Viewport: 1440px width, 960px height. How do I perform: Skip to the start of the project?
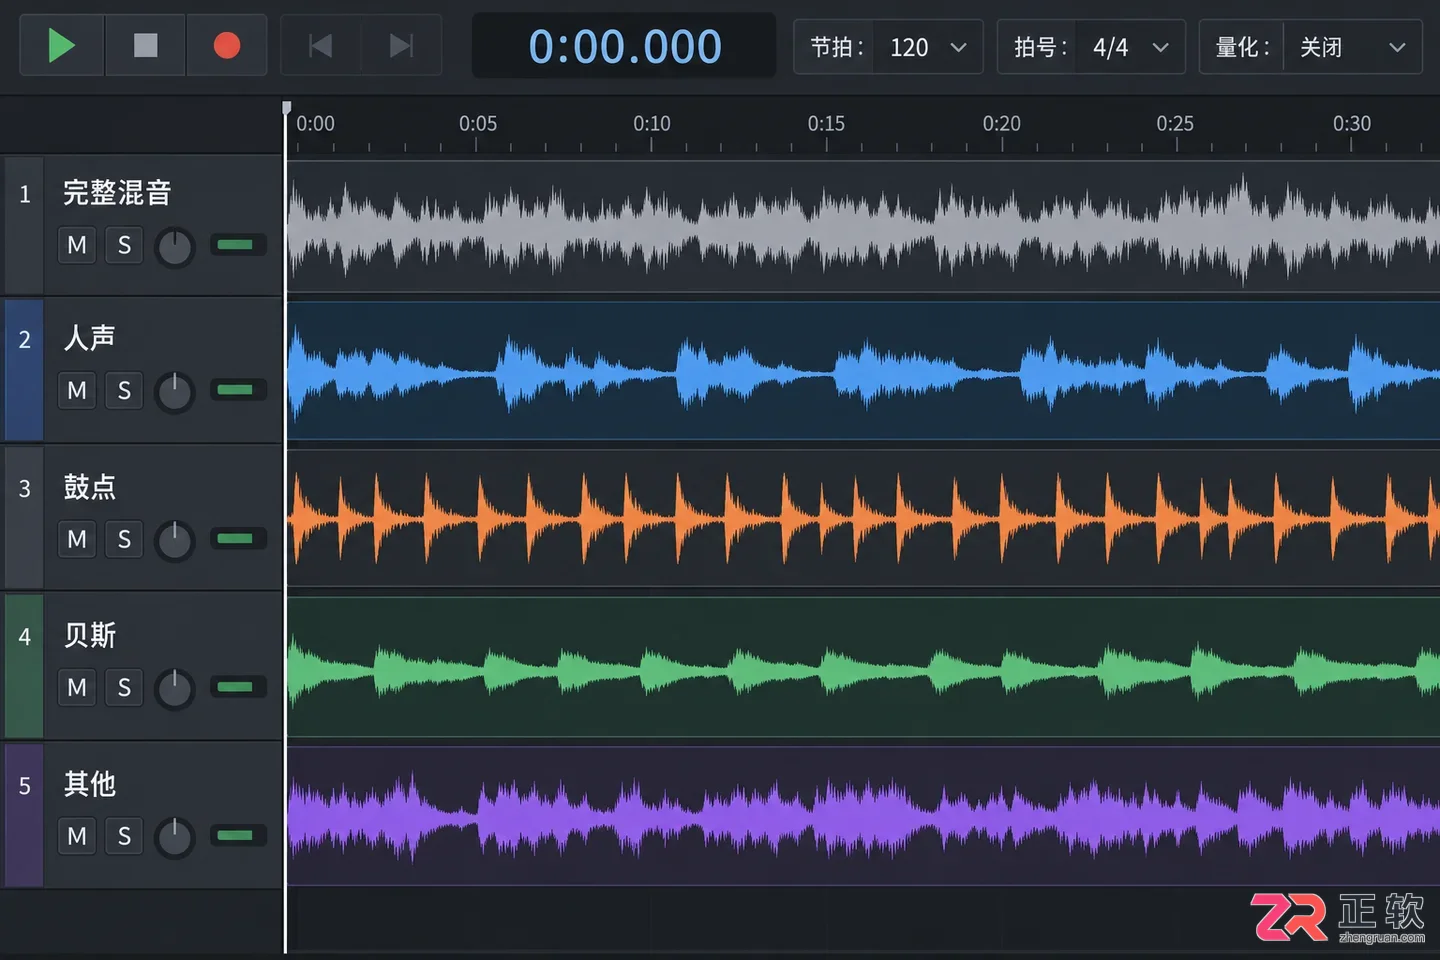pos(321,46)
